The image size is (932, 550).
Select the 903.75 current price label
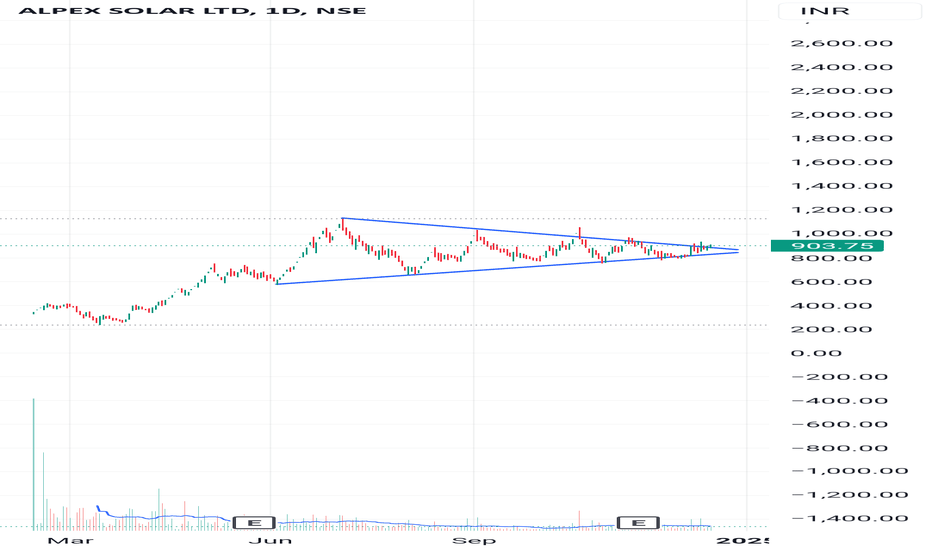827,246
